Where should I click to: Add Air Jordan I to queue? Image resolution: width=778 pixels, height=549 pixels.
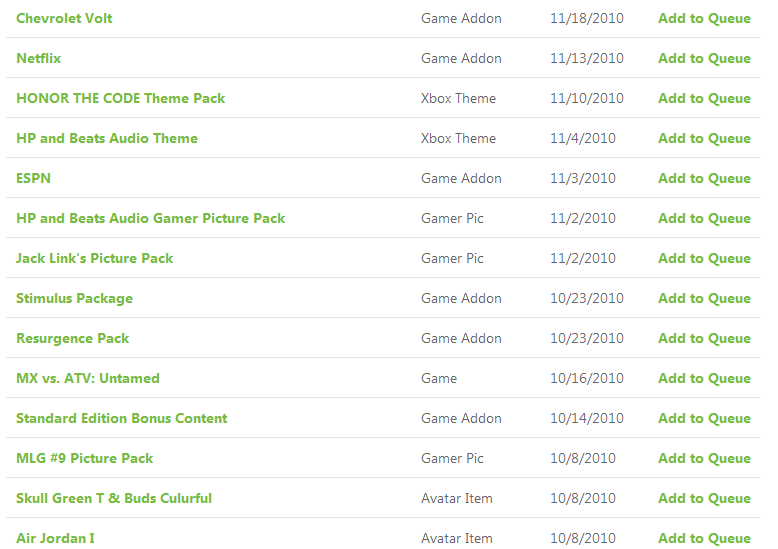coord(704,539)
